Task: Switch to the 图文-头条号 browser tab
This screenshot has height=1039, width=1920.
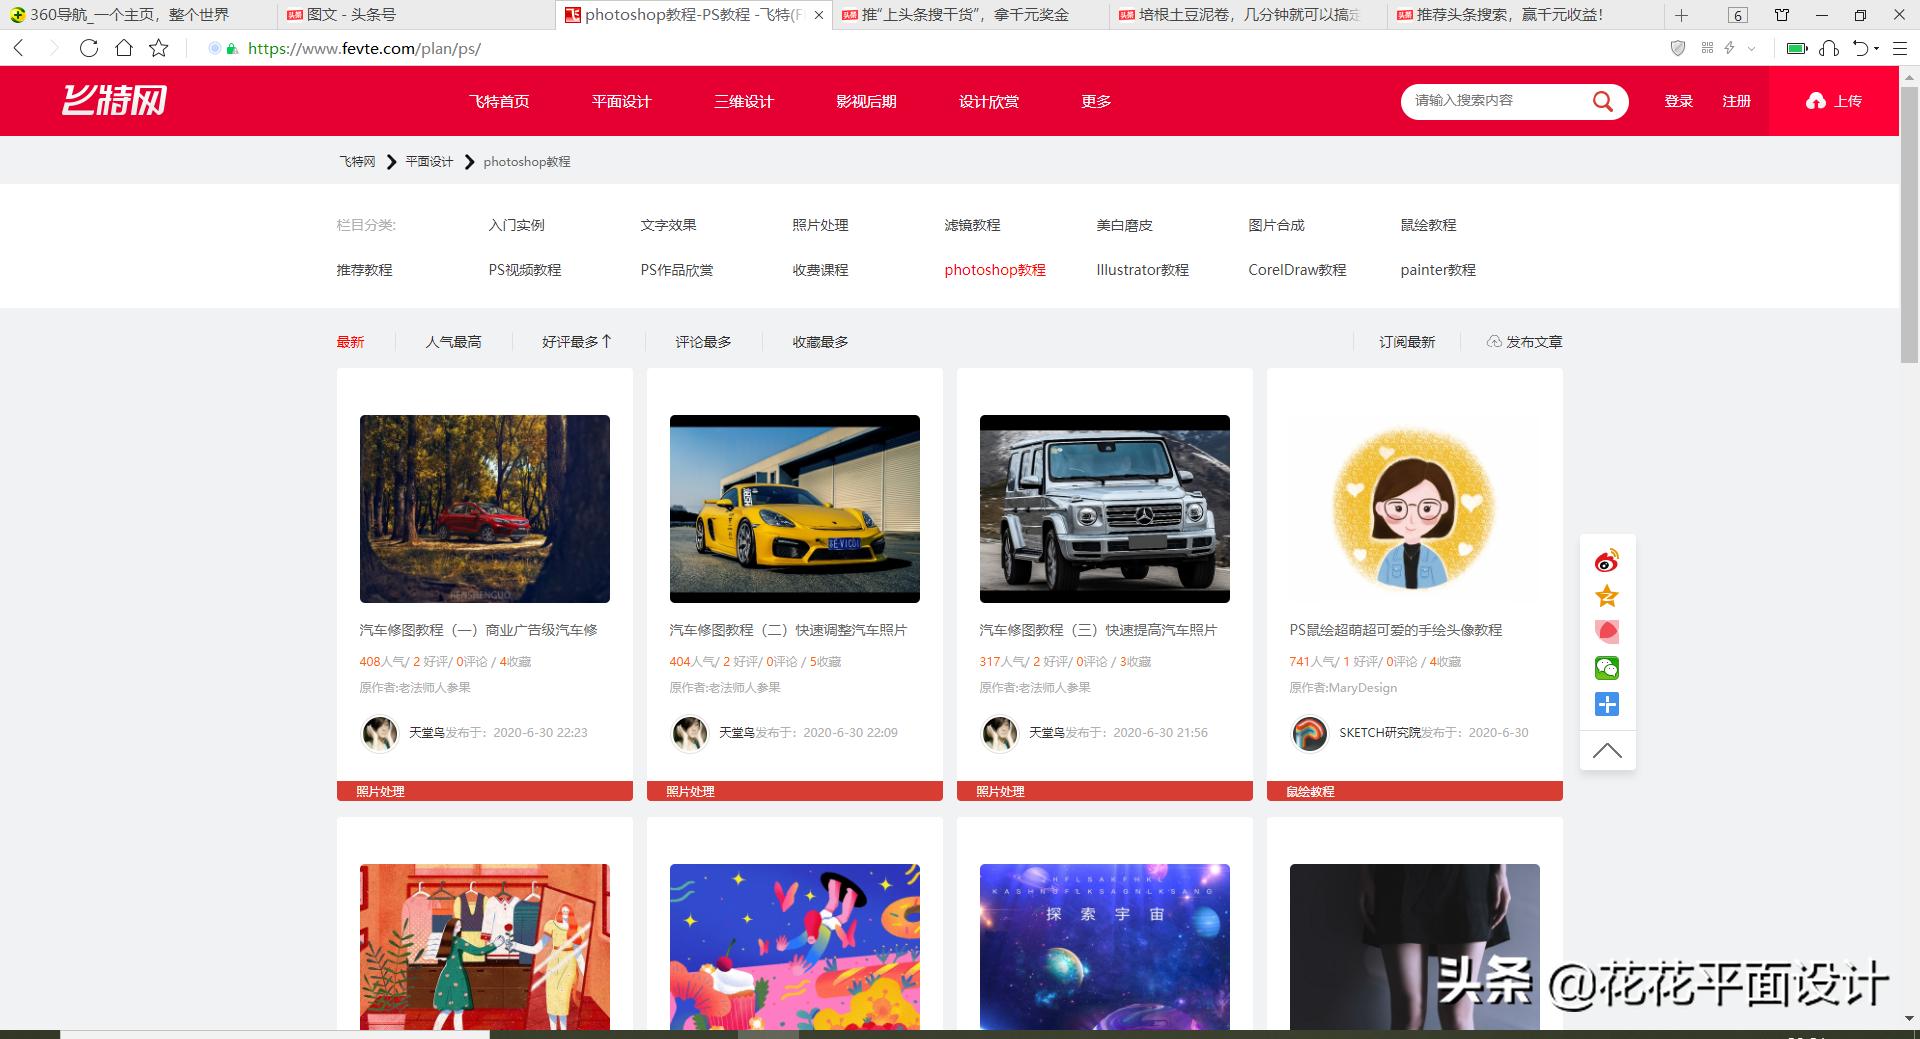Action: pyautogui.click(x=345, y=15)
